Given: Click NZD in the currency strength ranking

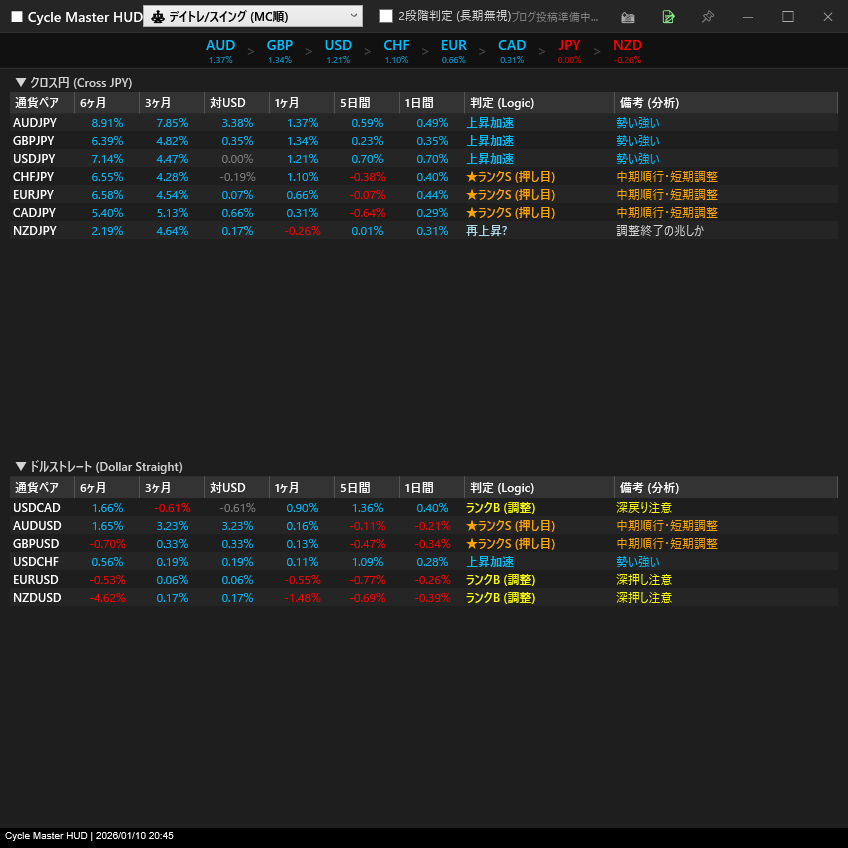Looking at the screenshot, I should pos(627,46).
